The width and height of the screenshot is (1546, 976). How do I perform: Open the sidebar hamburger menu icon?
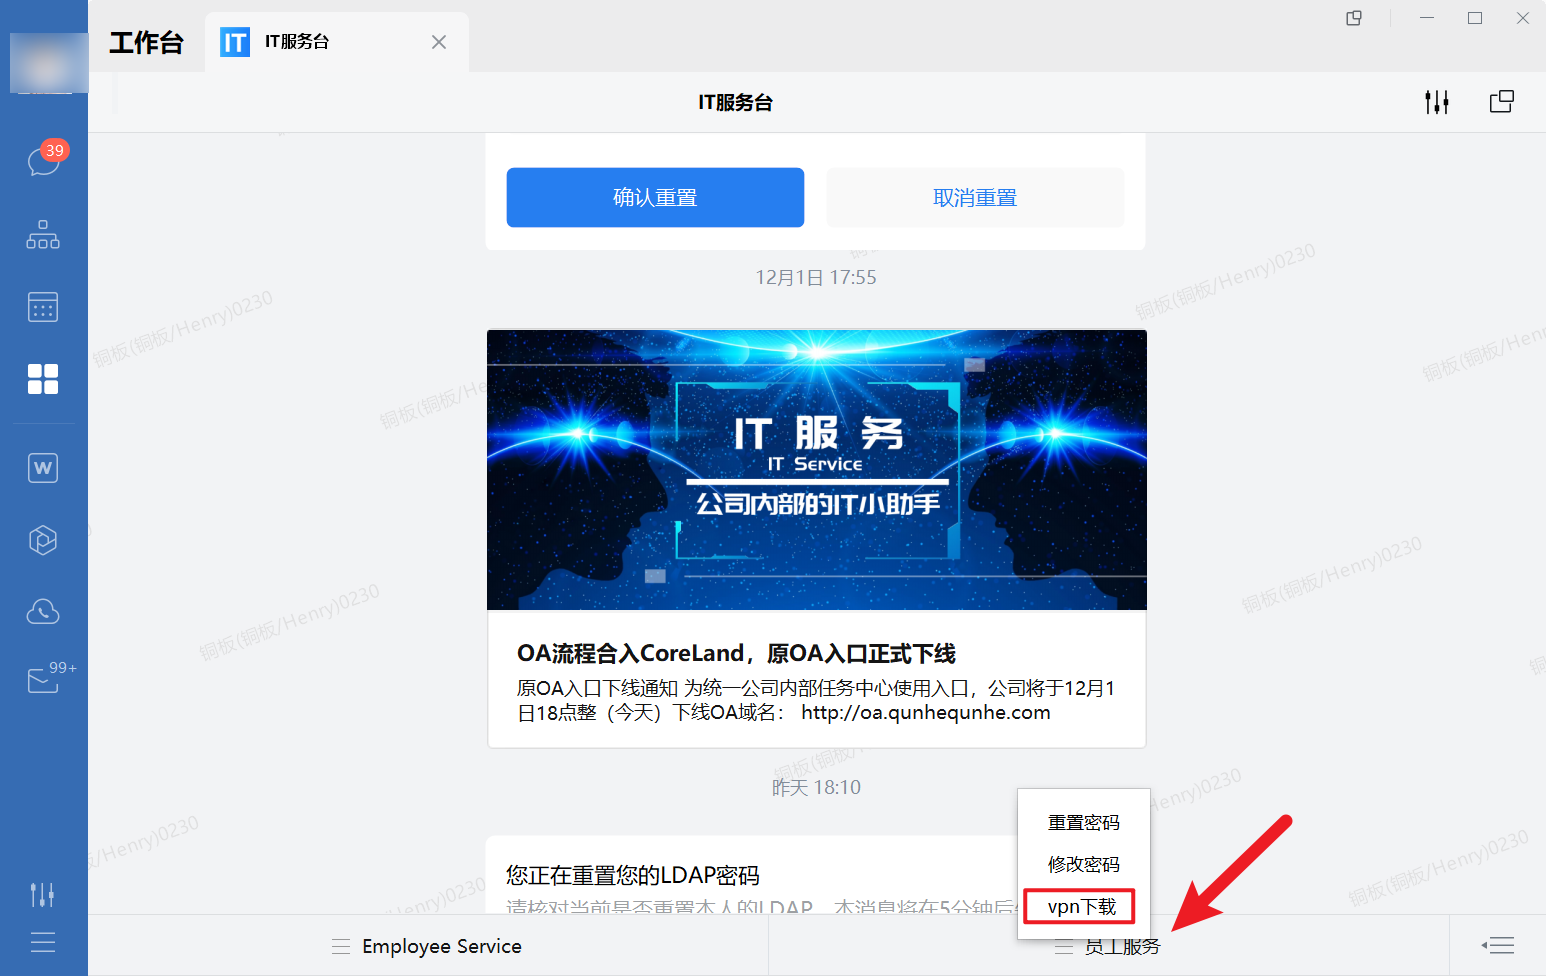click(x=43, y=942)
